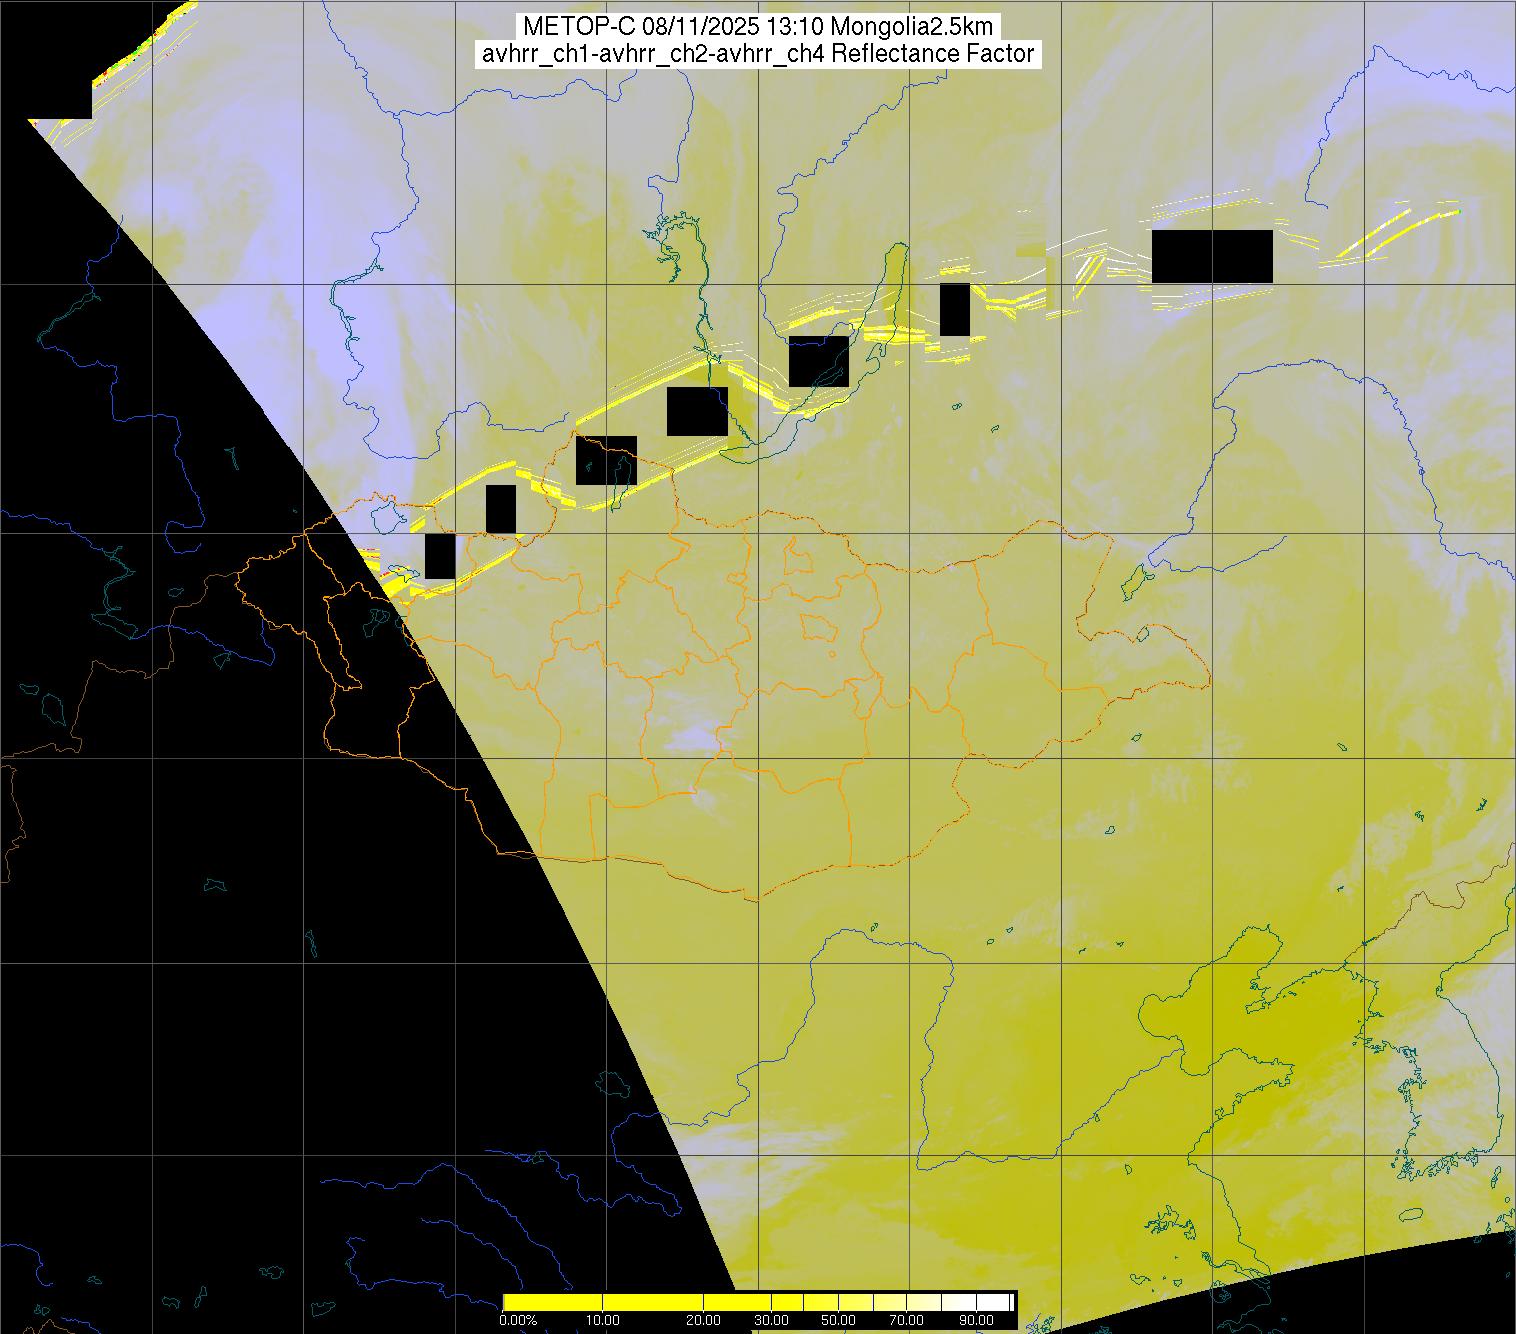The width and height of the screenshot is (1516, 1334).
Task: Select the 10.00 tick label on the scale
Action: coord(605,1320)
